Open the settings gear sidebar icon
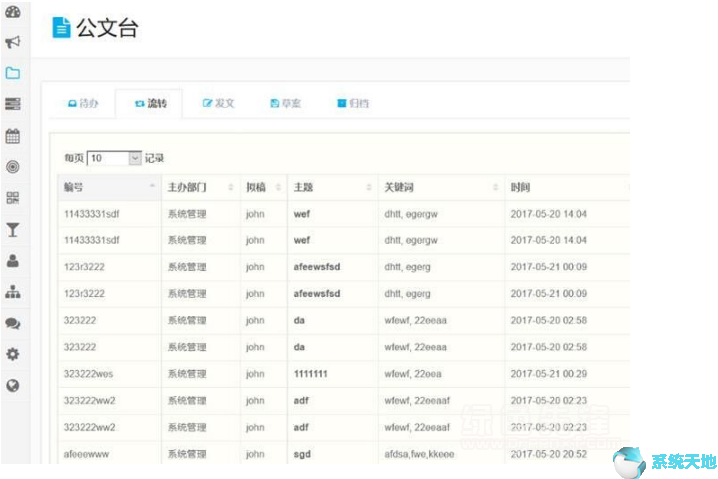This screenshot has height=479, width=718. (x=13, y=354)
